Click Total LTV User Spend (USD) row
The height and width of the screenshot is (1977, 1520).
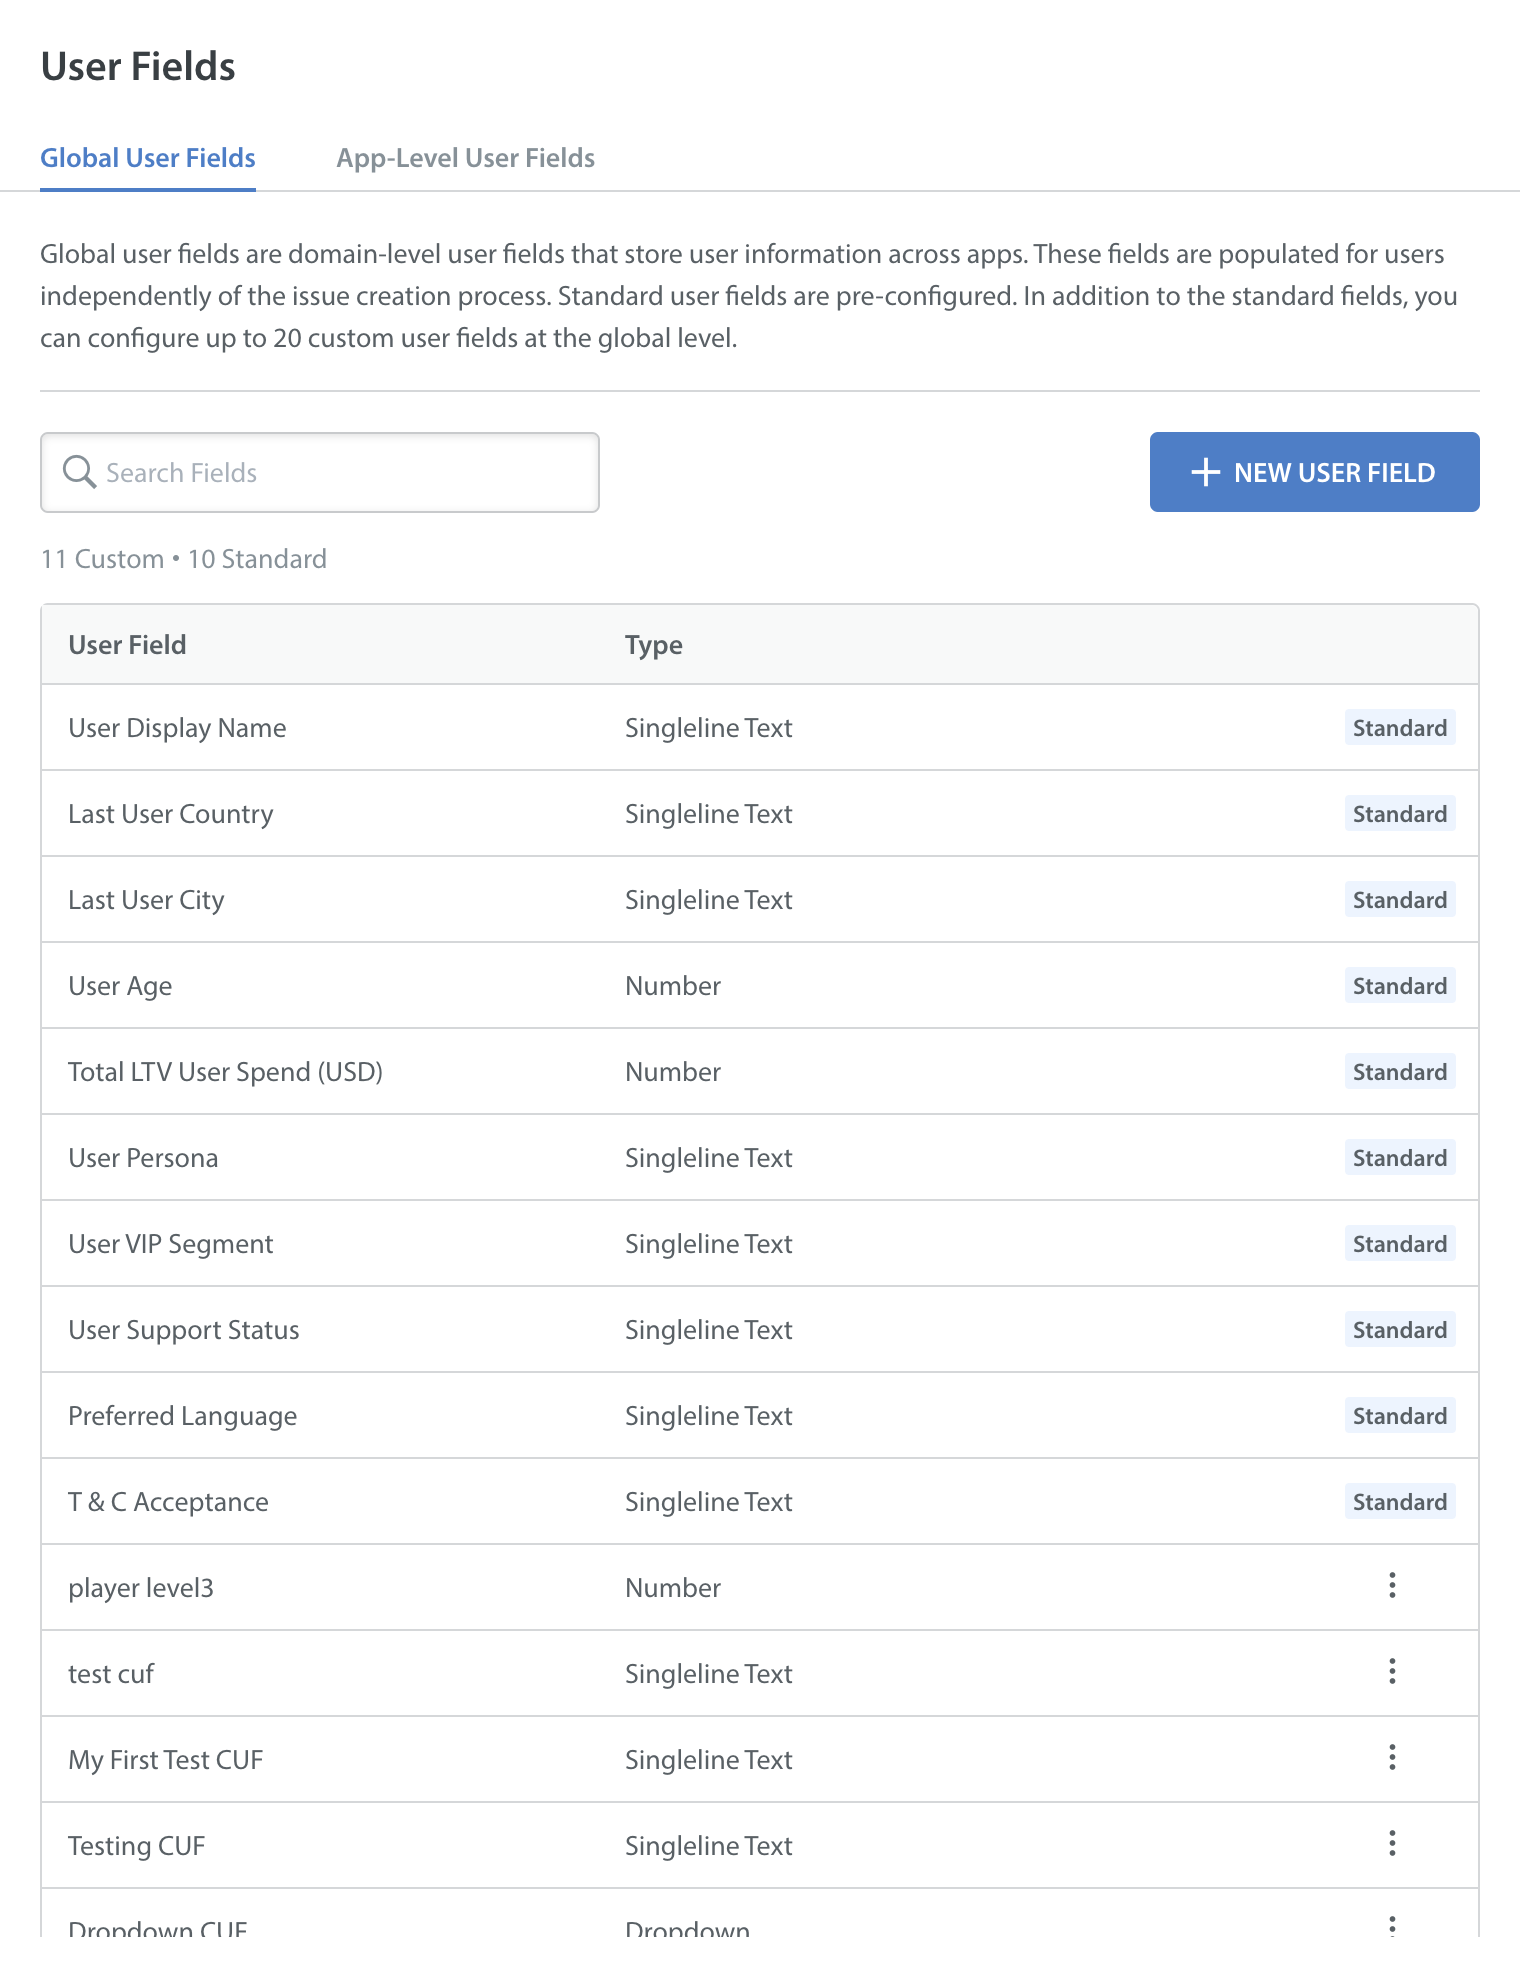point(225,1072)
